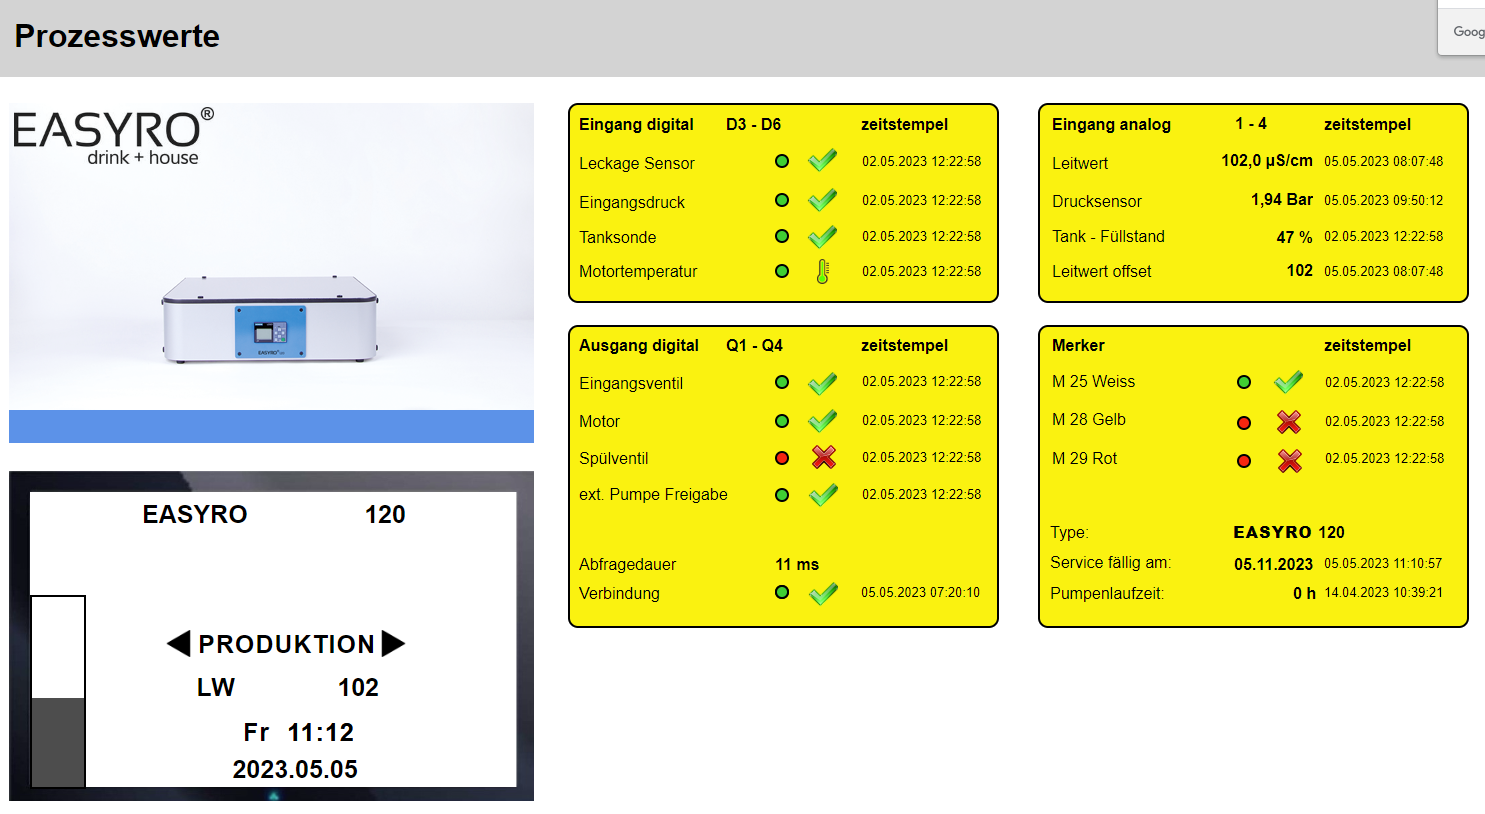Click the Type value EASYRO 120
The image size is (1485, 814).
coord(1289,532)
